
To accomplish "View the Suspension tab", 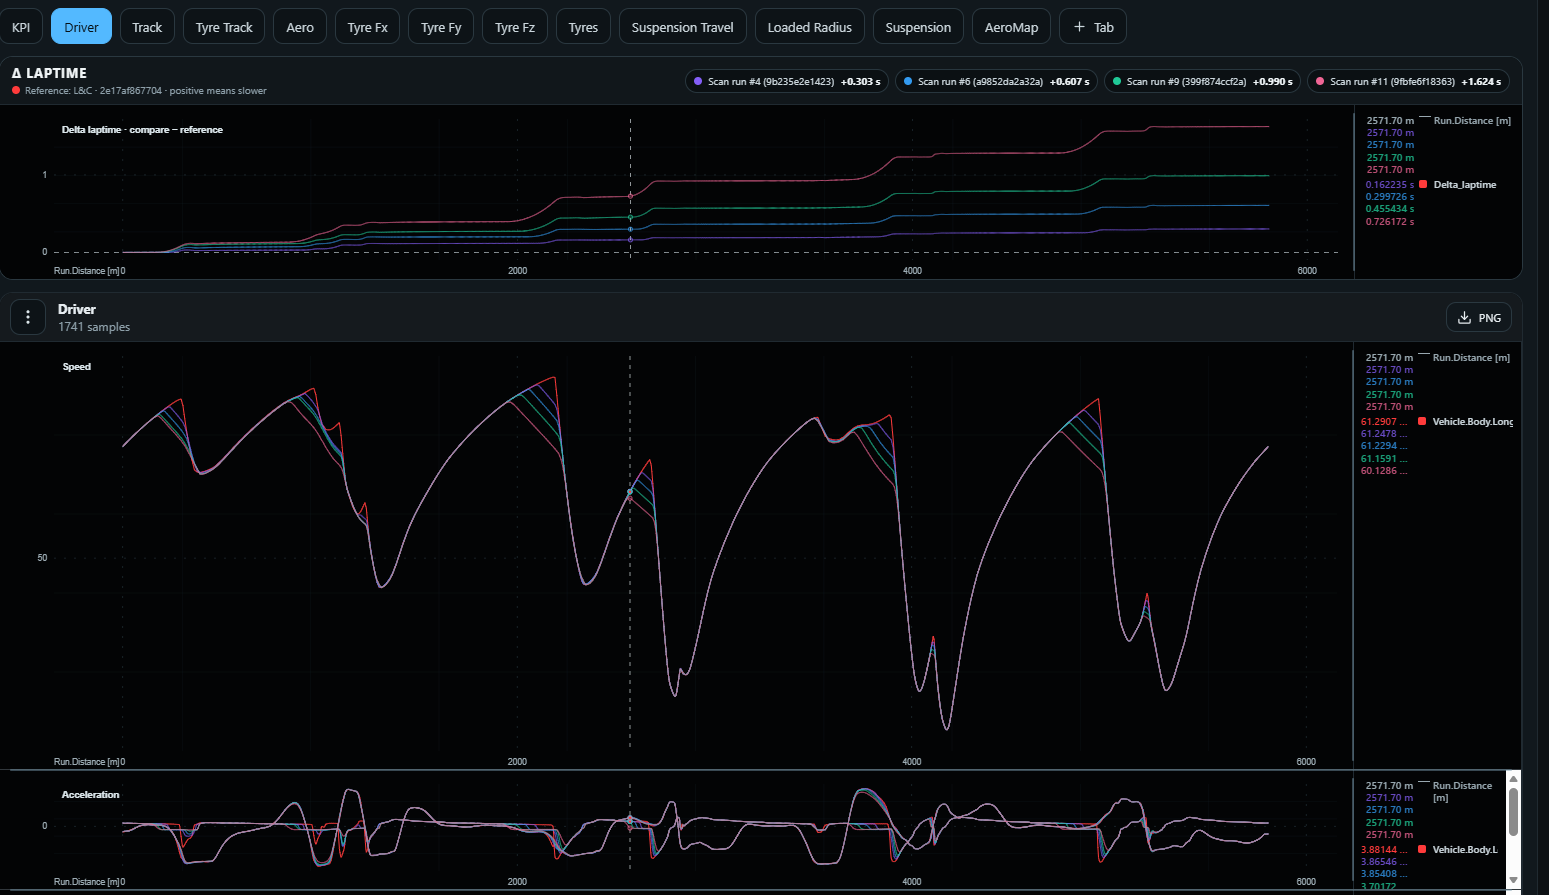I will click(918, 27).
